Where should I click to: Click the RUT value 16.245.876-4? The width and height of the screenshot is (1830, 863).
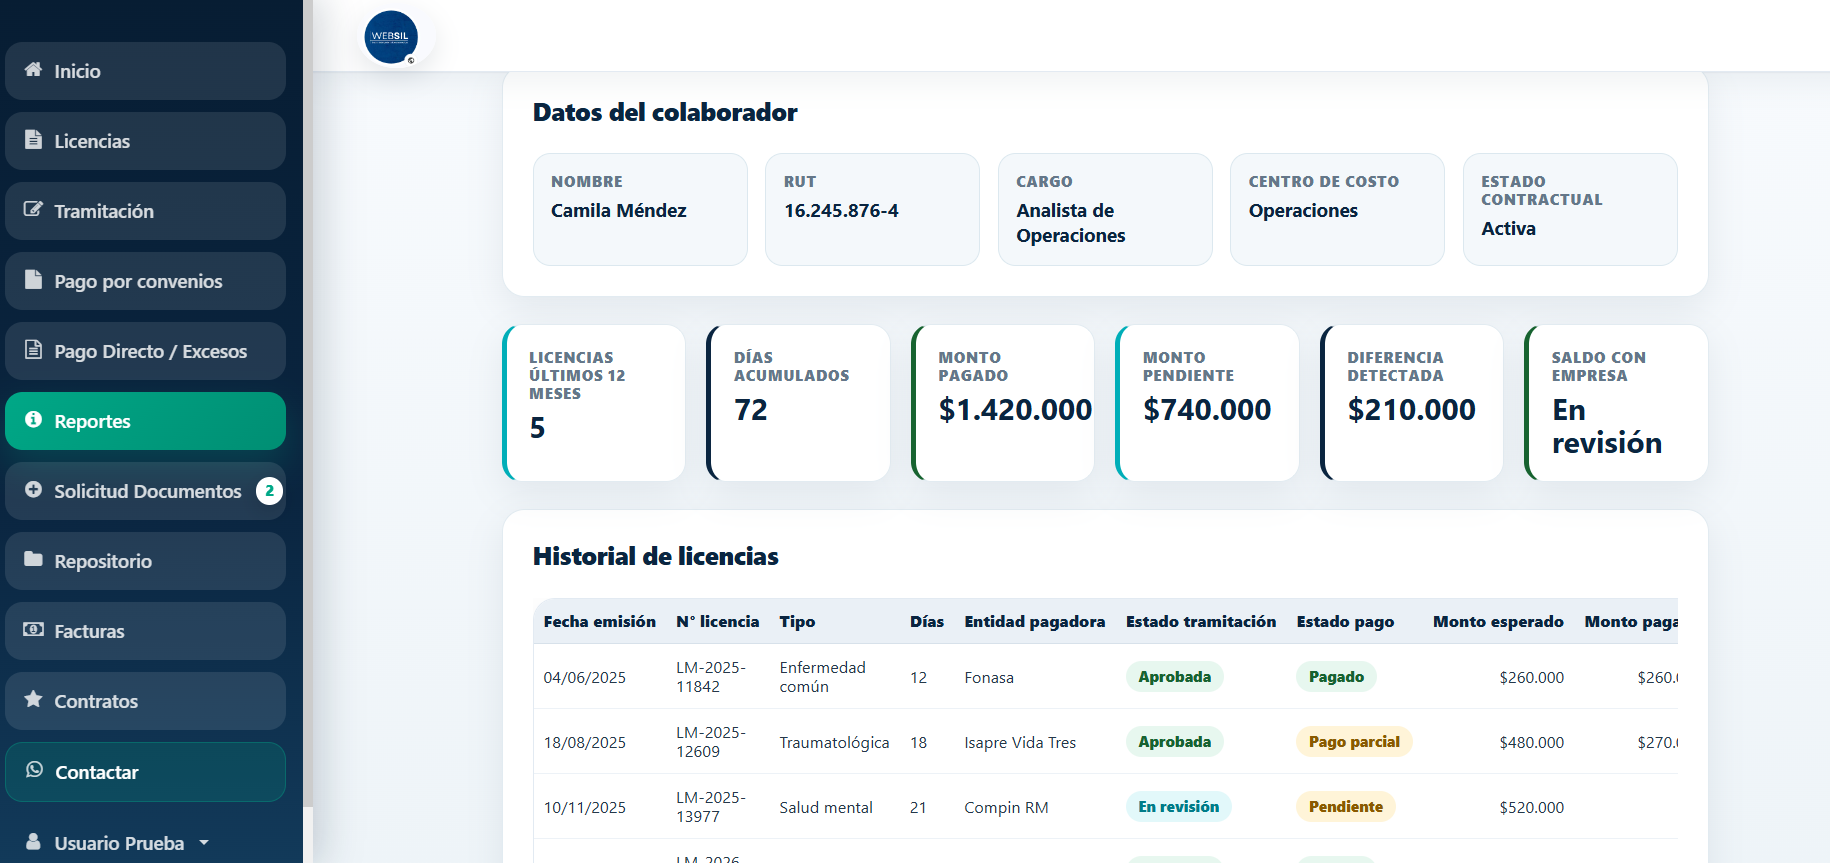(x=841, y=211)
